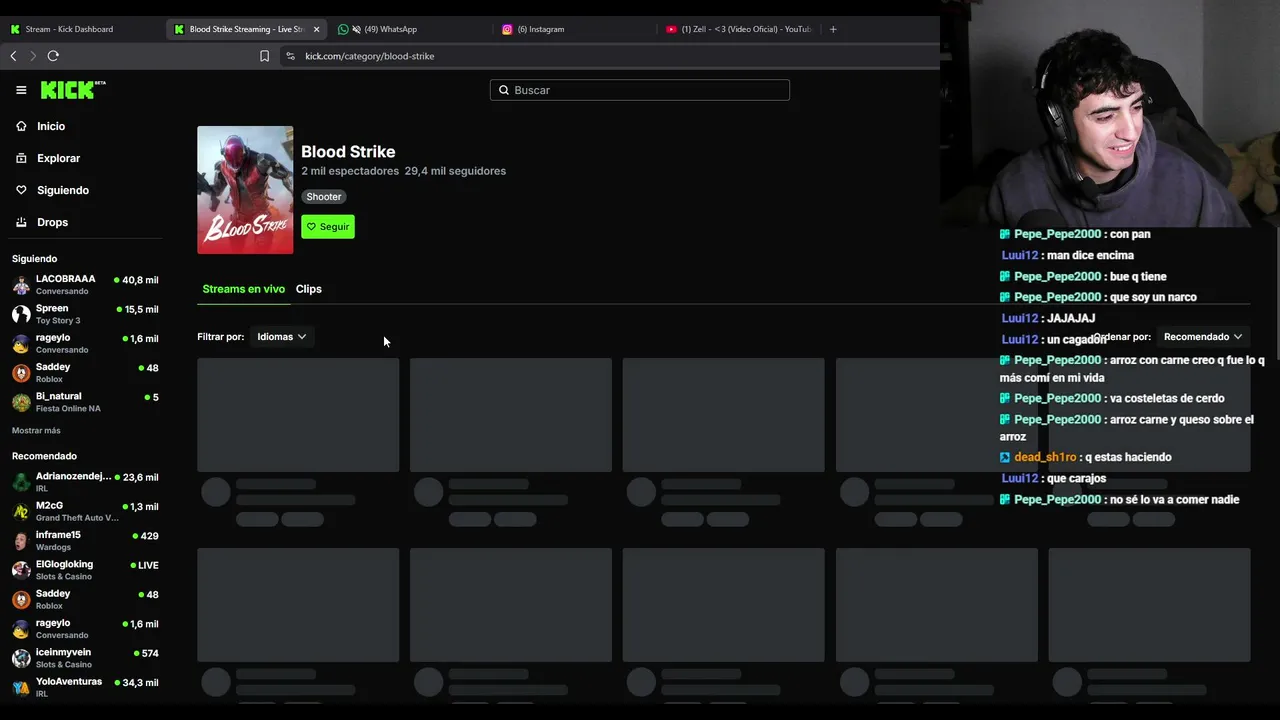Select the Streams en vivo tab
This screenshot has height=720, width=1280.
[x=244, y=289]
